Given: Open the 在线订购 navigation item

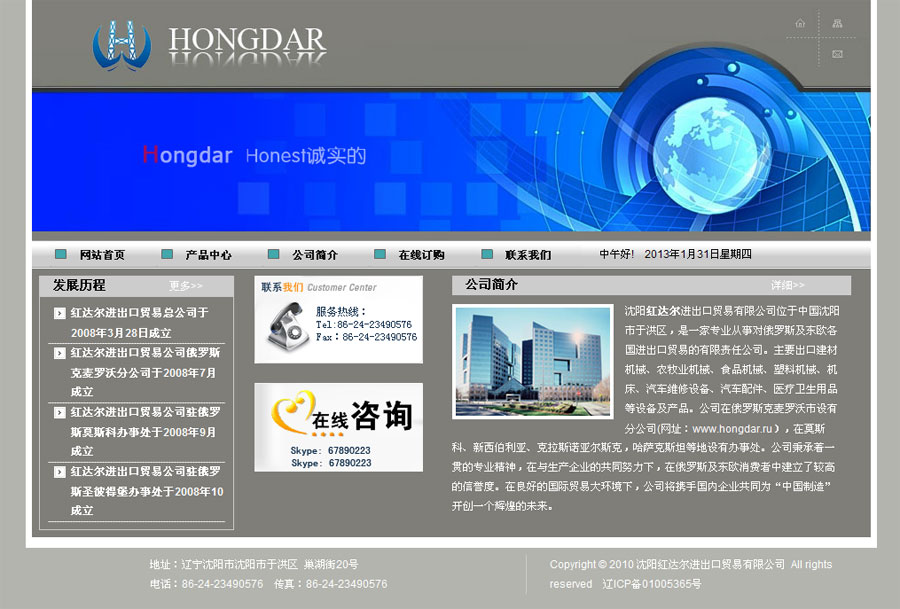Looking at the screenshot, I should tap(421, 255).
